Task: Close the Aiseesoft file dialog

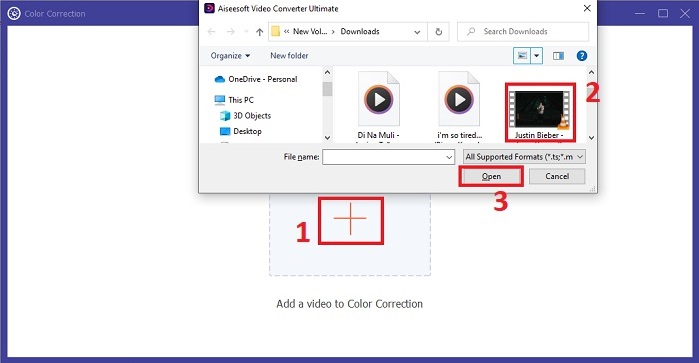Action: [x=587, y=8]
